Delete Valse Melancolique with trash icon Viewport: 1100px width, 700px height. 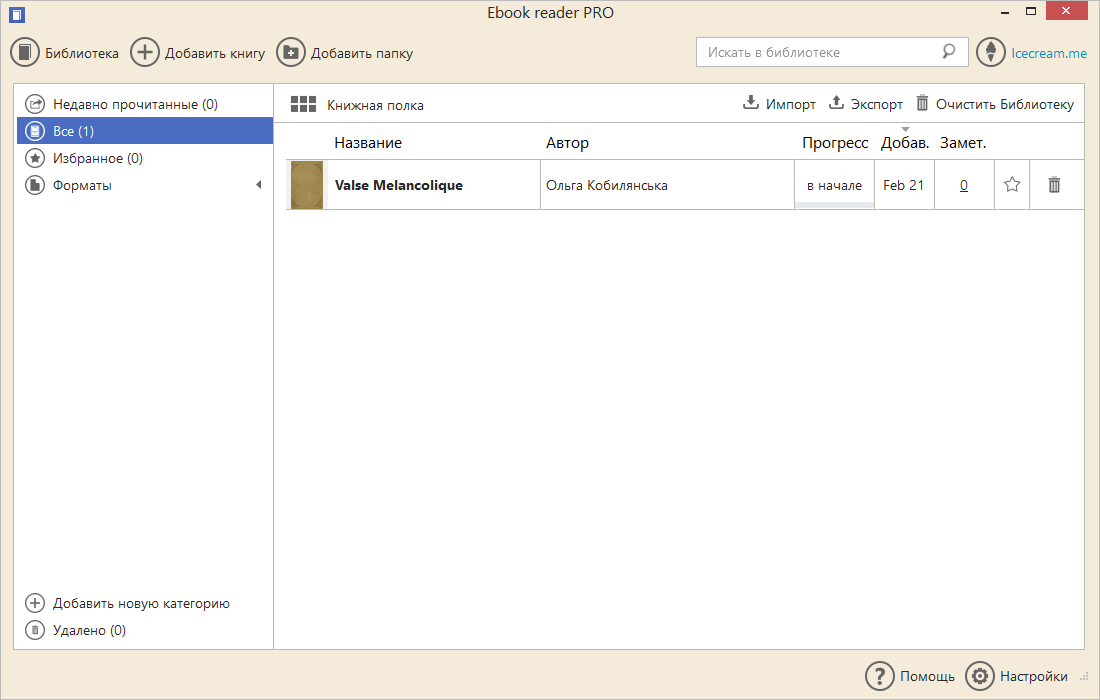pos(1054,185)
